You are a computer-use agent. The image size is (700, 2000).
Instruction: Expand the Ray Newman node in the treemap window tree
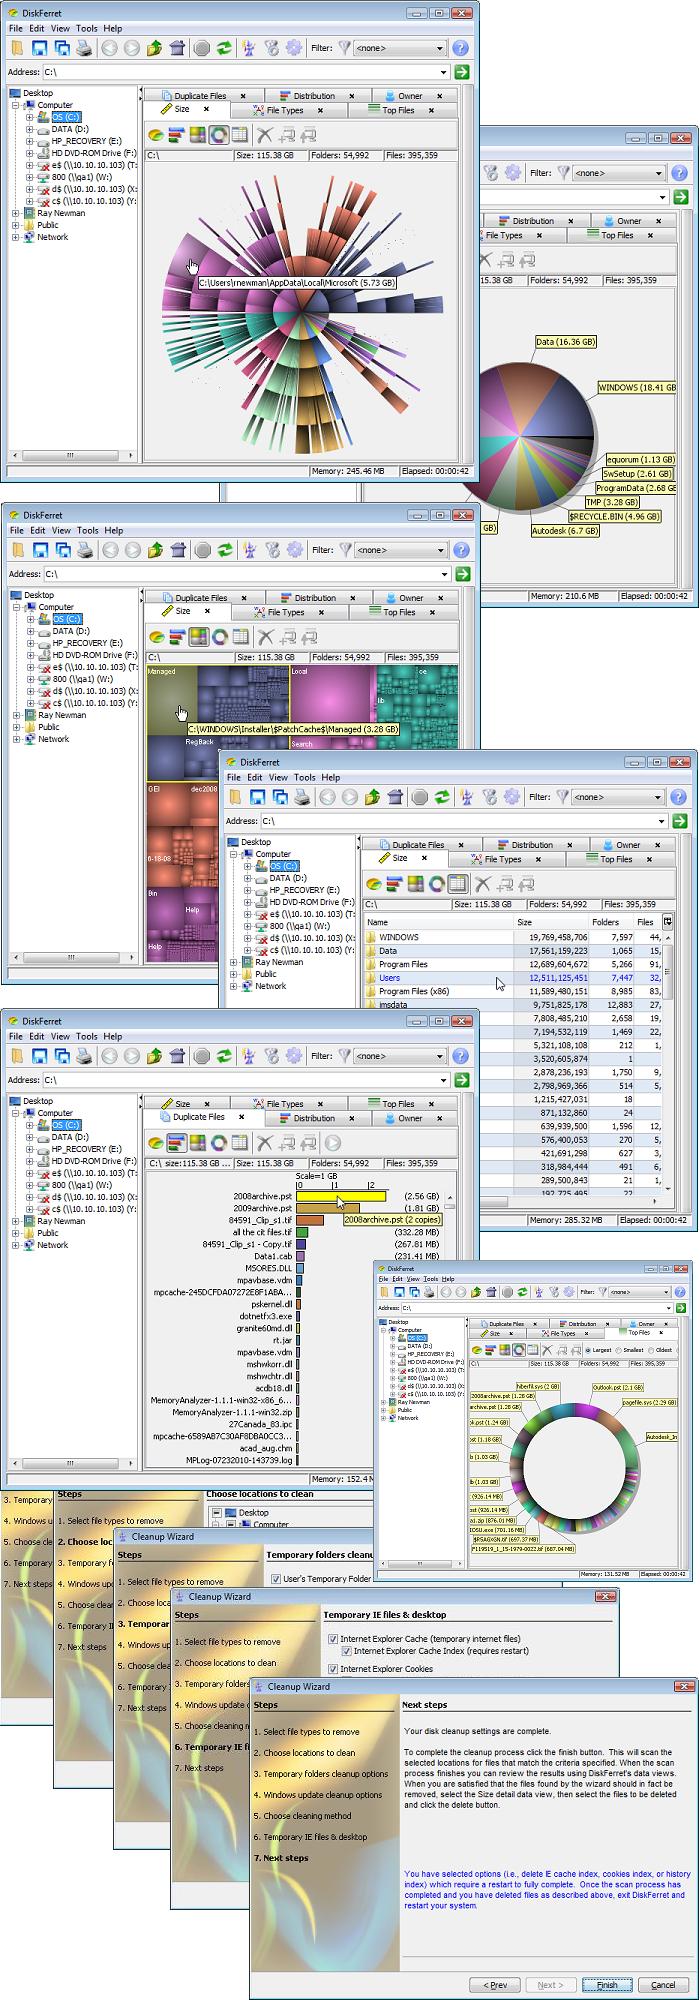pos(17,715)
